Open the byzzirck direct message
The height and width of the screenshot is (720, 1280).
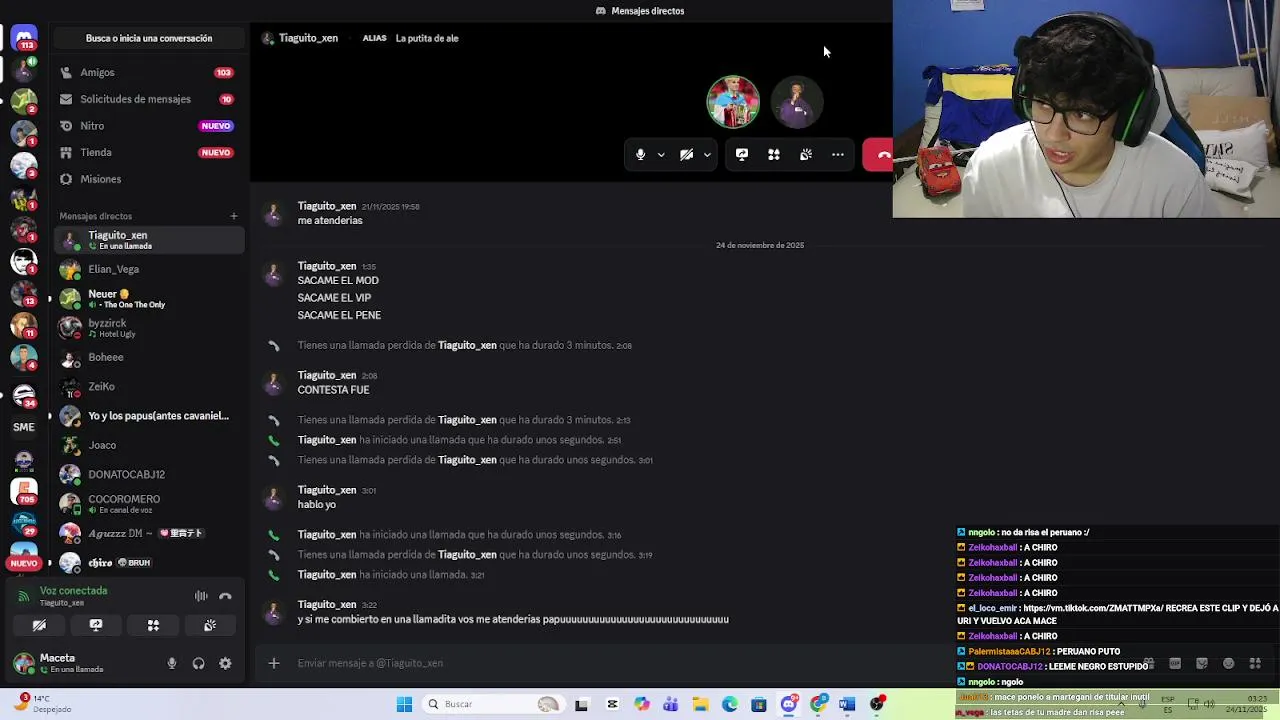[x=149, y=328]
